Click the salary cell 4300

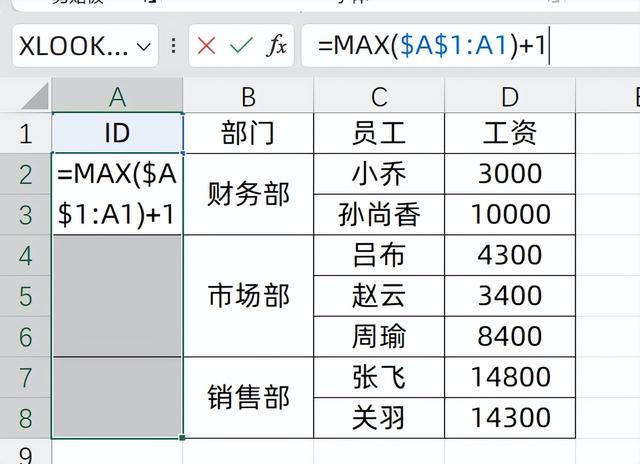[x=510, y=255]
